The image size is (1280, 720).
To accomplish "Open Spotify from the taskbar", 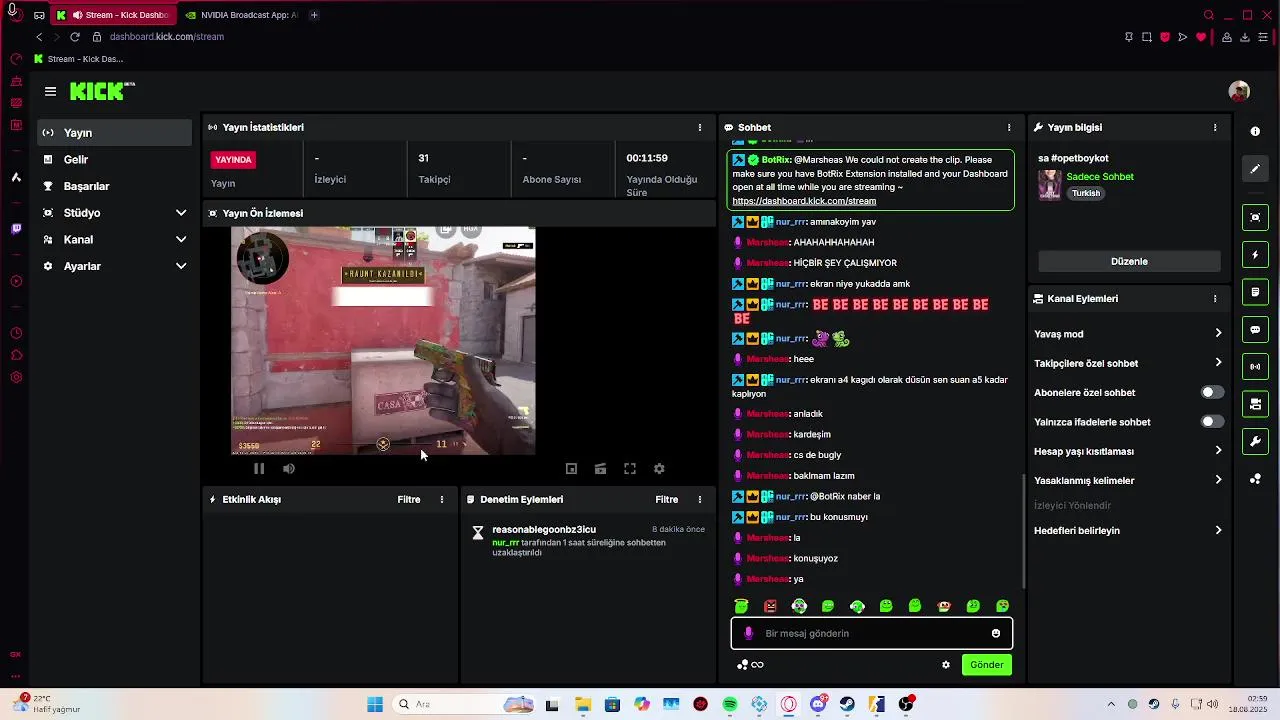I will (x=730, y=705).
